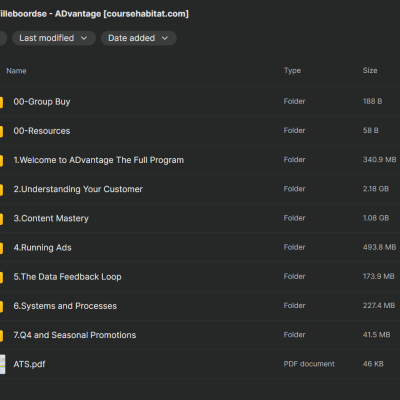
Task: Open the Date added filter dropdown
Action: pos(139,38)
